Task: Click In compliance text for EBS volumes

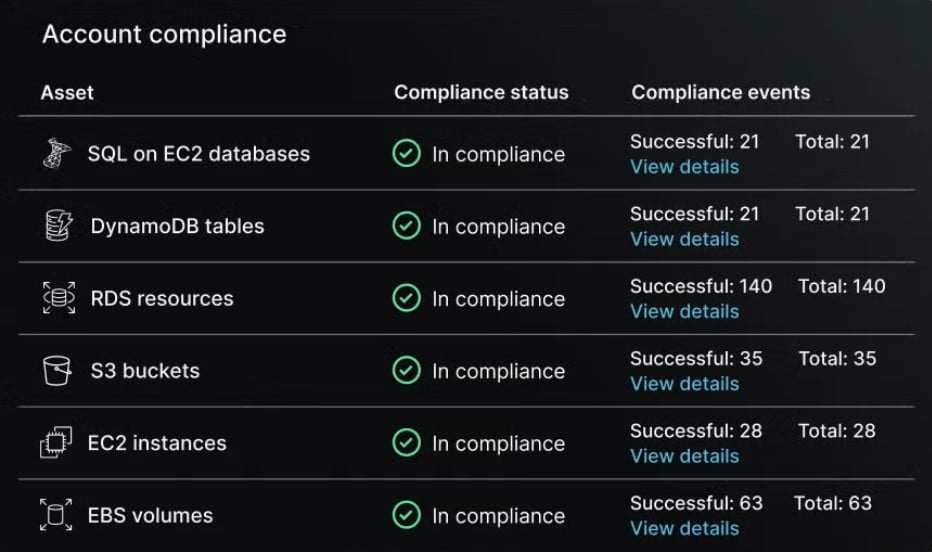Action: coord(498,516)
